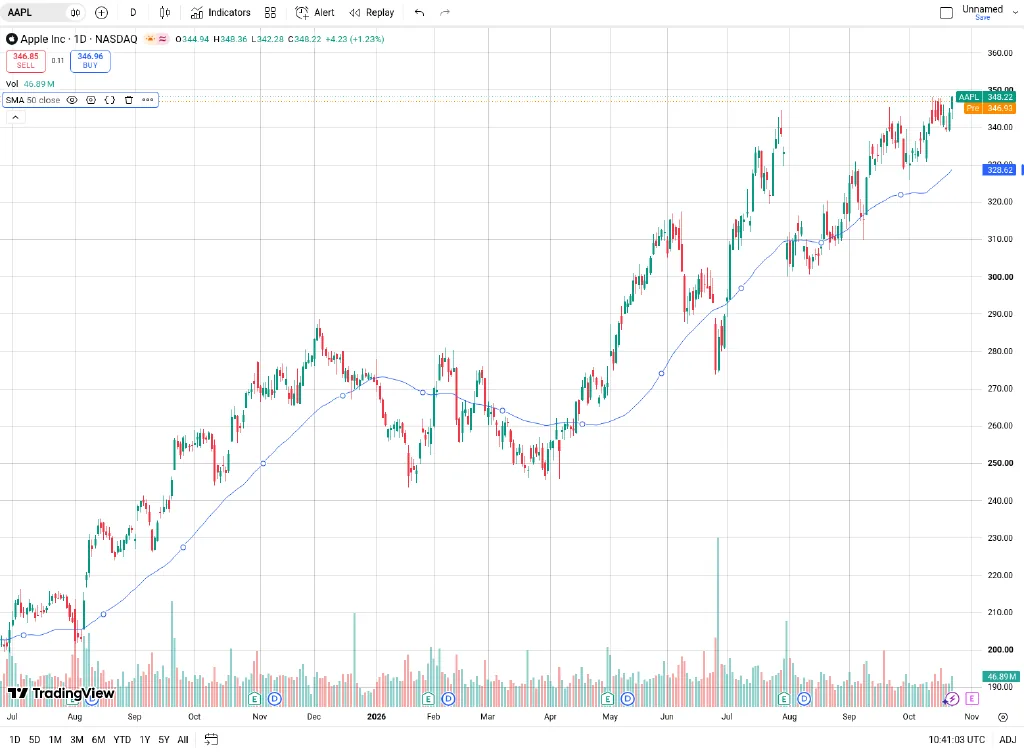
Task: Click the 346.85 SELL button
Action: 25,61
